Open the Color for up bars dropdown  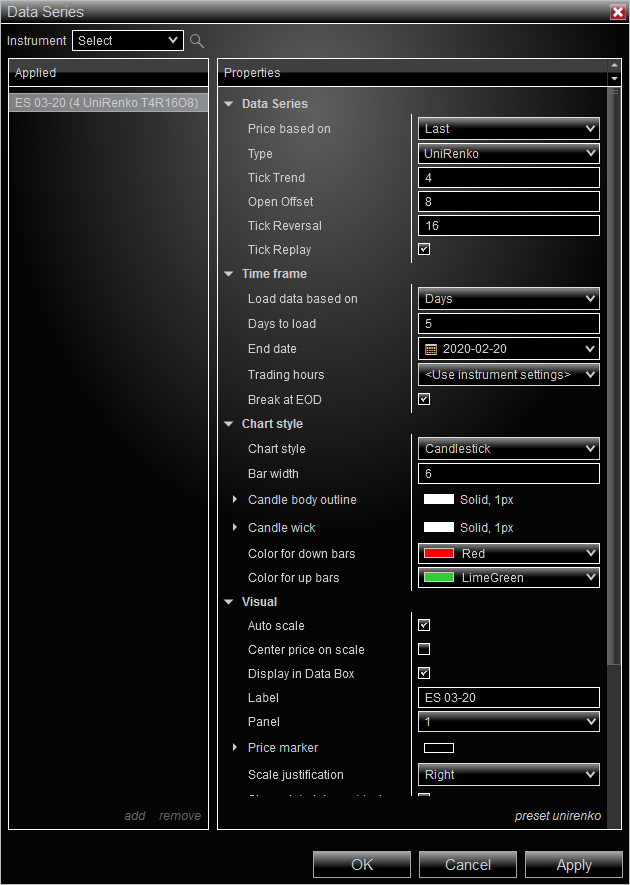(x=509, y=577)
